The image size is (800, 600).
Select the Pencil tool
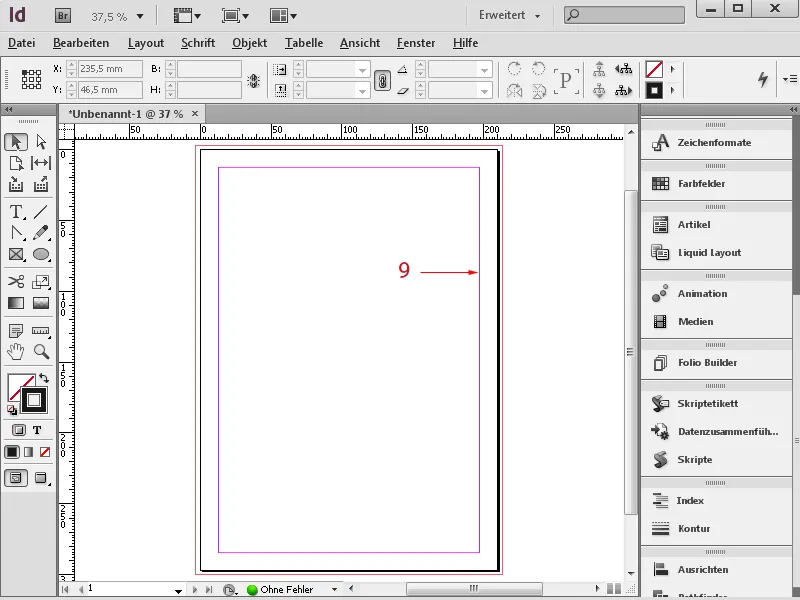[x=41, y=233]
